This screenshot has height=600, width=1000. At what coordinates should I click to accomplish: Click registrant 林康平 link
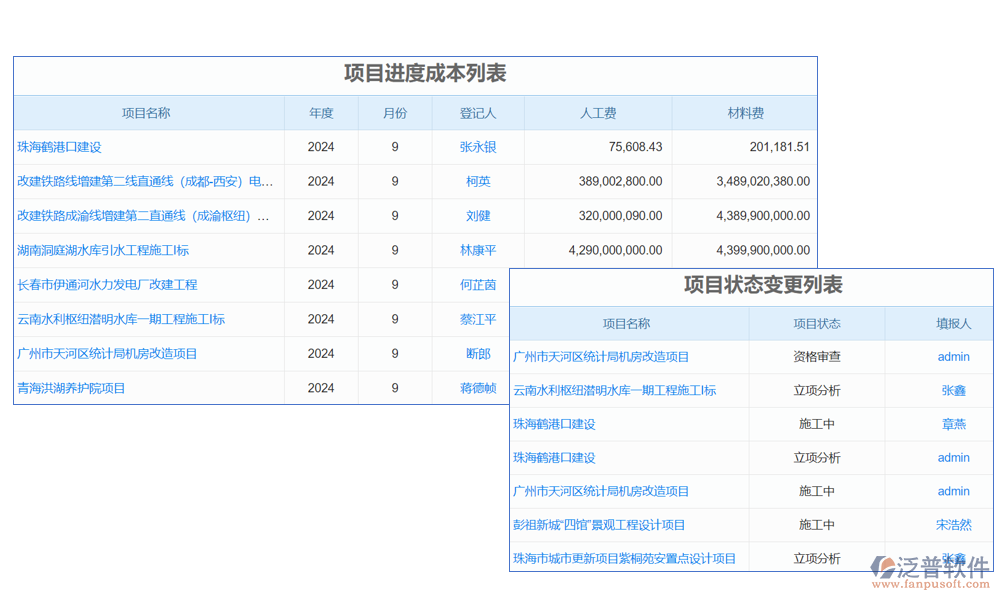pos(478,250)
